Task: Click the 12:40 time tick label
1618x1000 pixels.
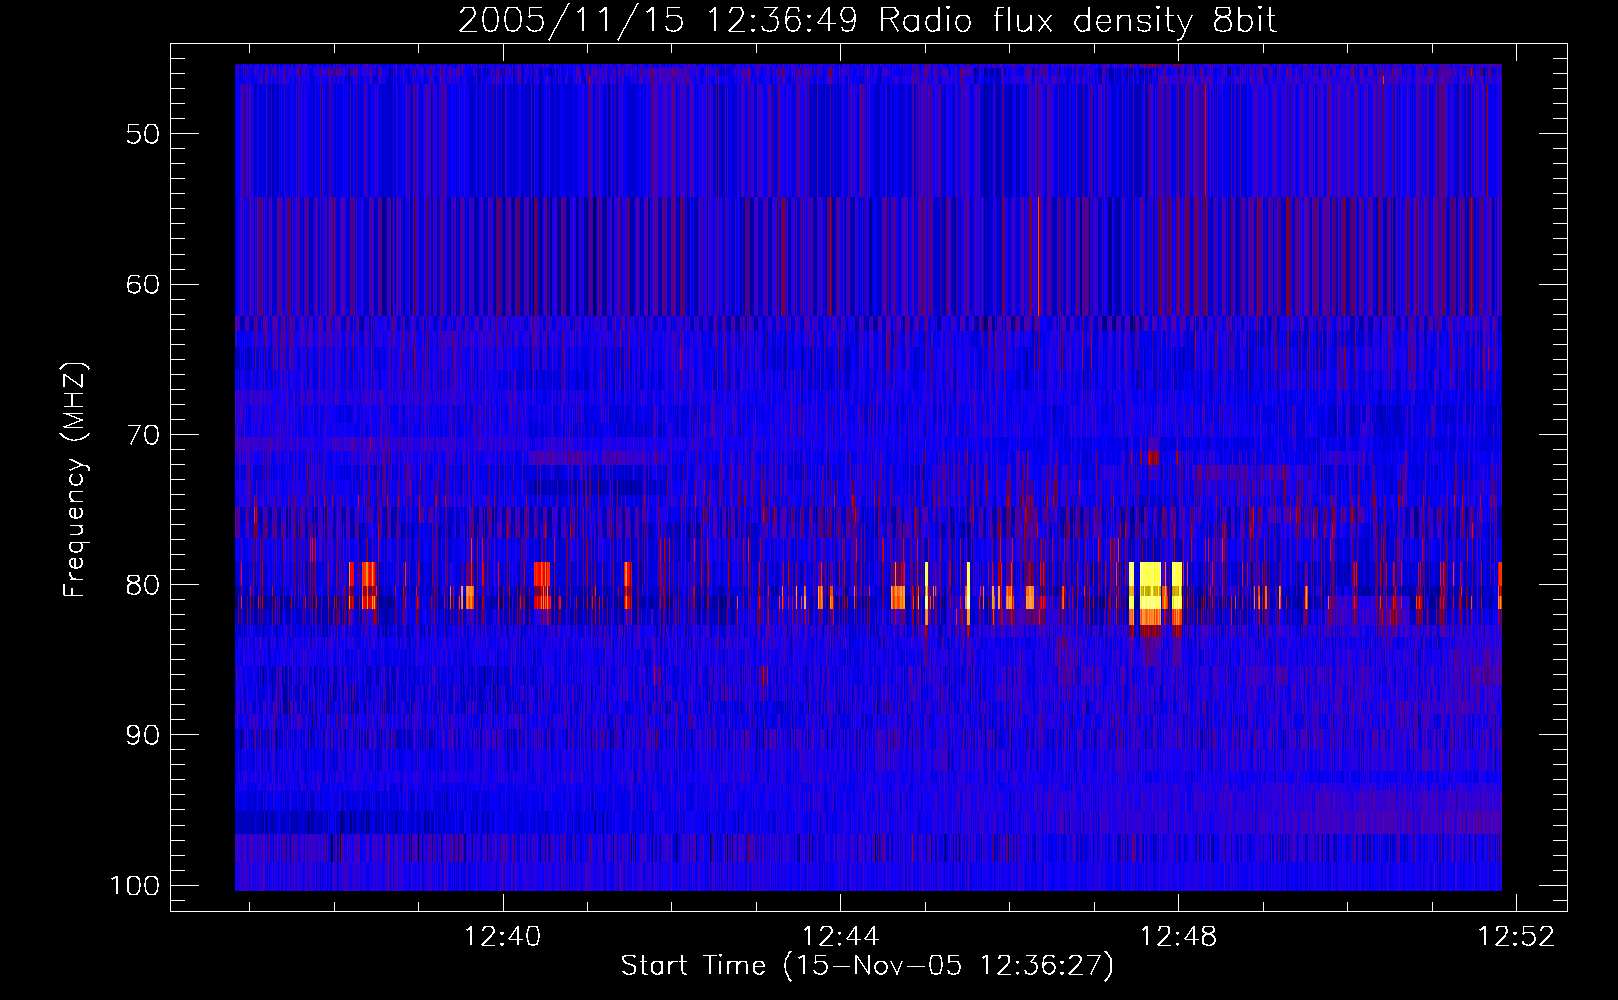Action: pyautogui.click(x=503, y=936)
